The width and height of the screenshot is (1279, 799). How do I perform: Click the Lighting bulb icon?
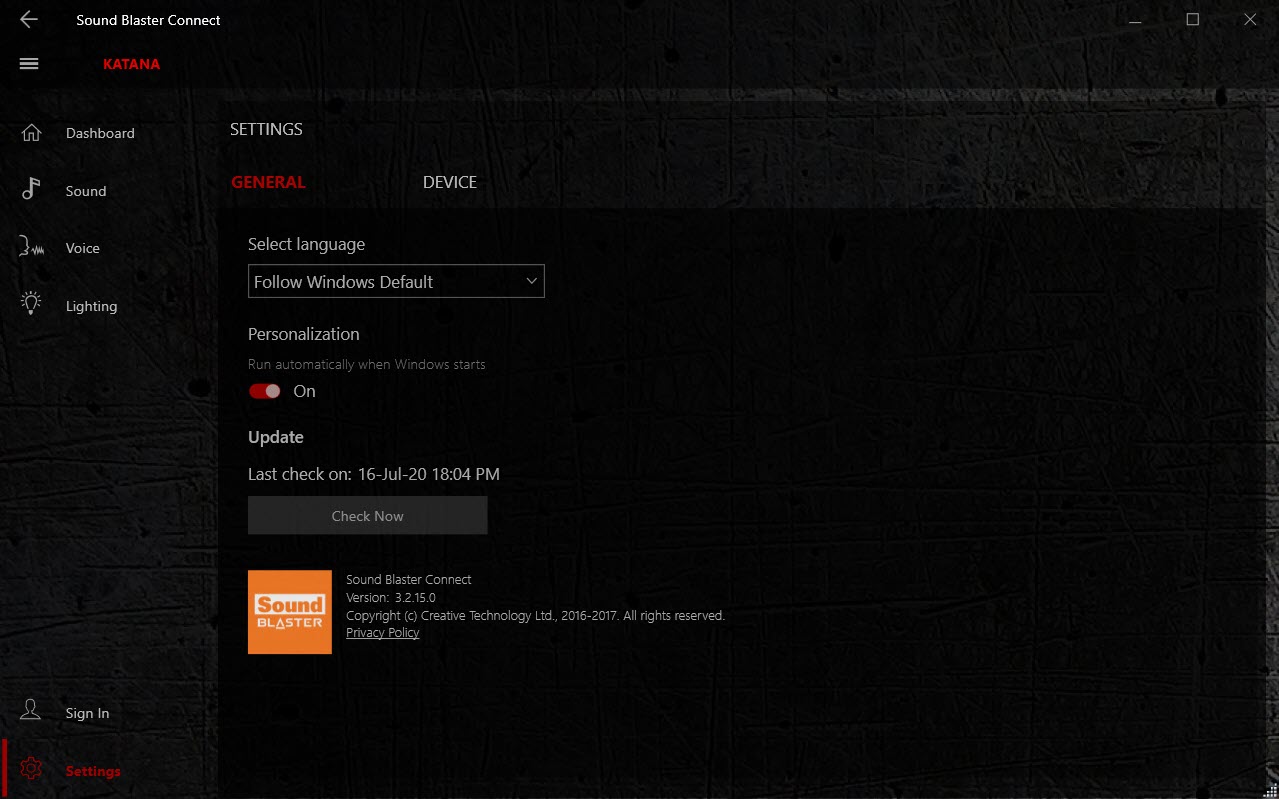31,305
